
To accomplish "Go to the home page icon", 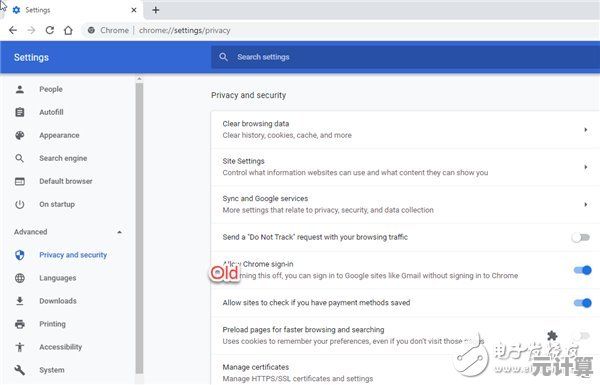I will (68, 30).
